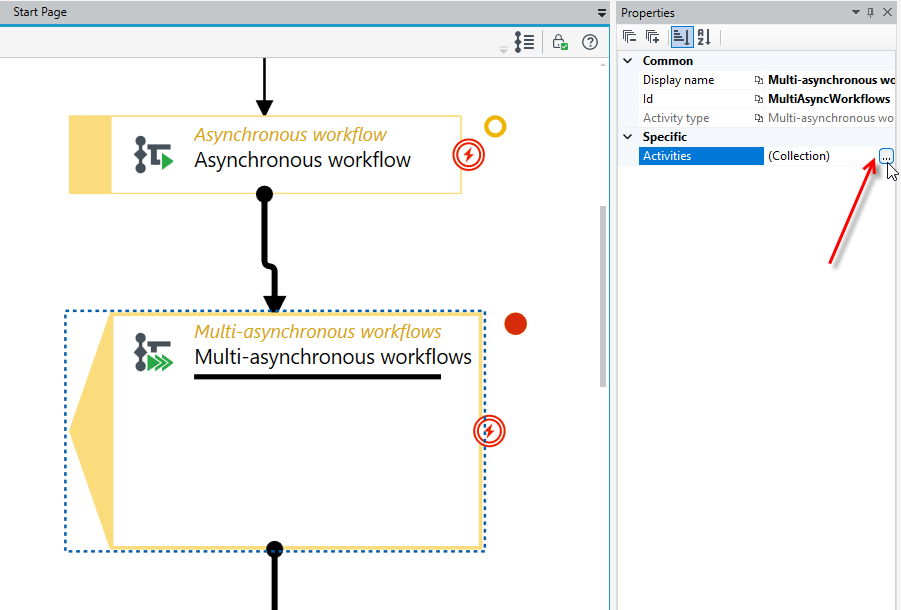Click the lightning event icon on Multi-asynchronous workflows
This screenshot has width=901, height=610.
489,431
